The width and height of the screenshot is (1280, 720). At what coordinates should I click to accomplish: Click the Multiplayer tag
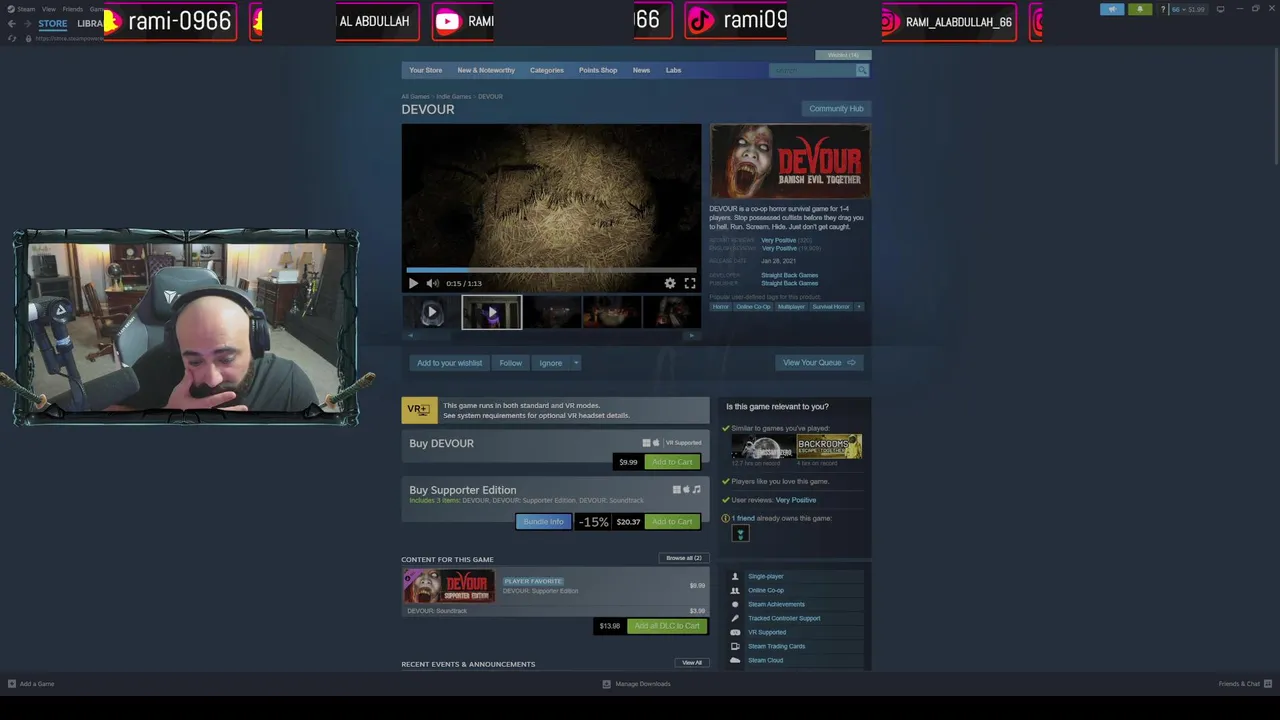791,306
